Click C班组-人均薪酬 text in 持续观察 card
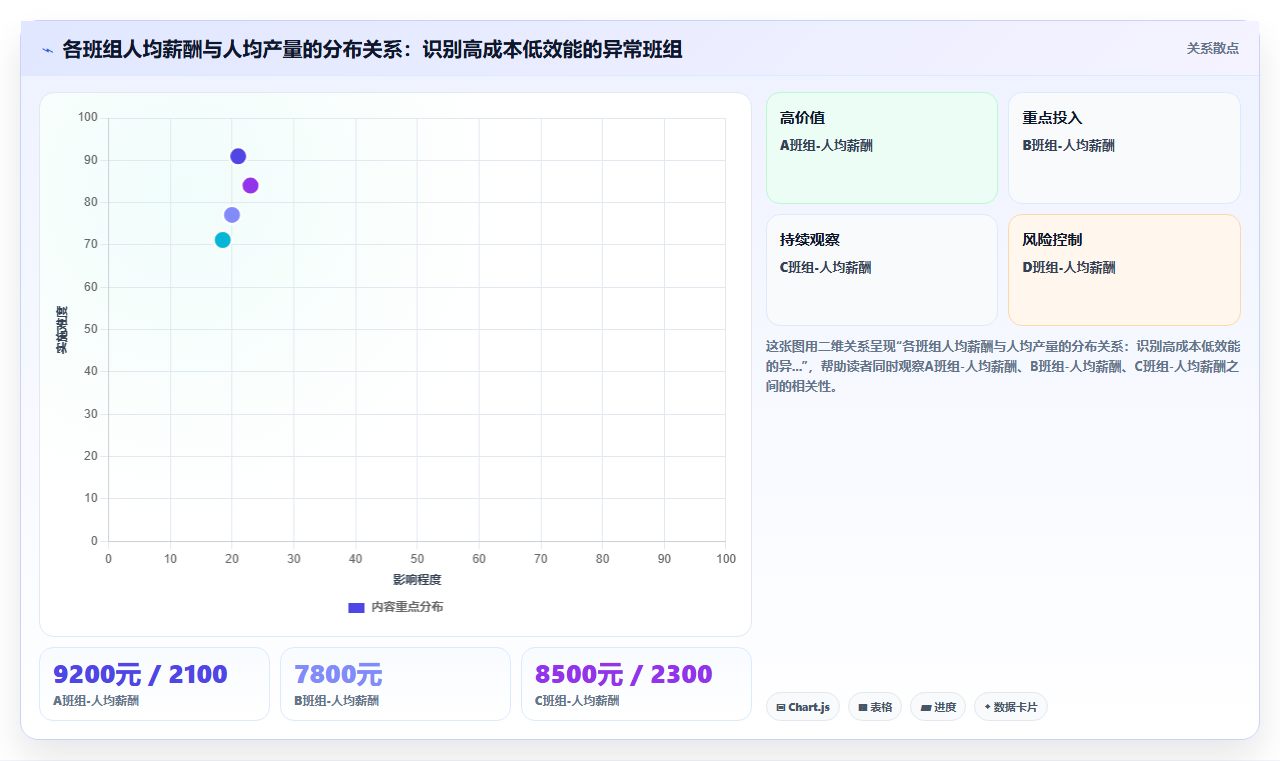1280x761 pixels. [x=826, y=268]
